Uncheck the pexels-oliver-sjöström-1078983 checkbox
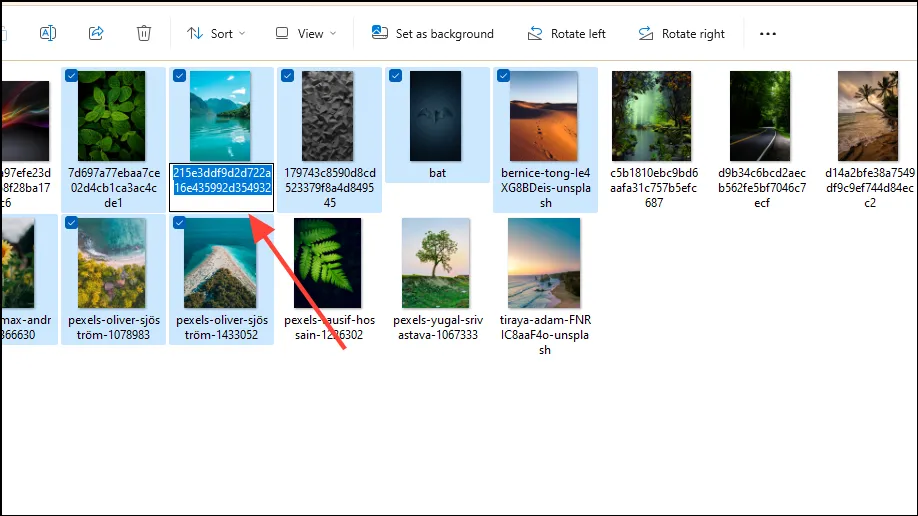This screenshot has height=516, width=918. [71, 223]
